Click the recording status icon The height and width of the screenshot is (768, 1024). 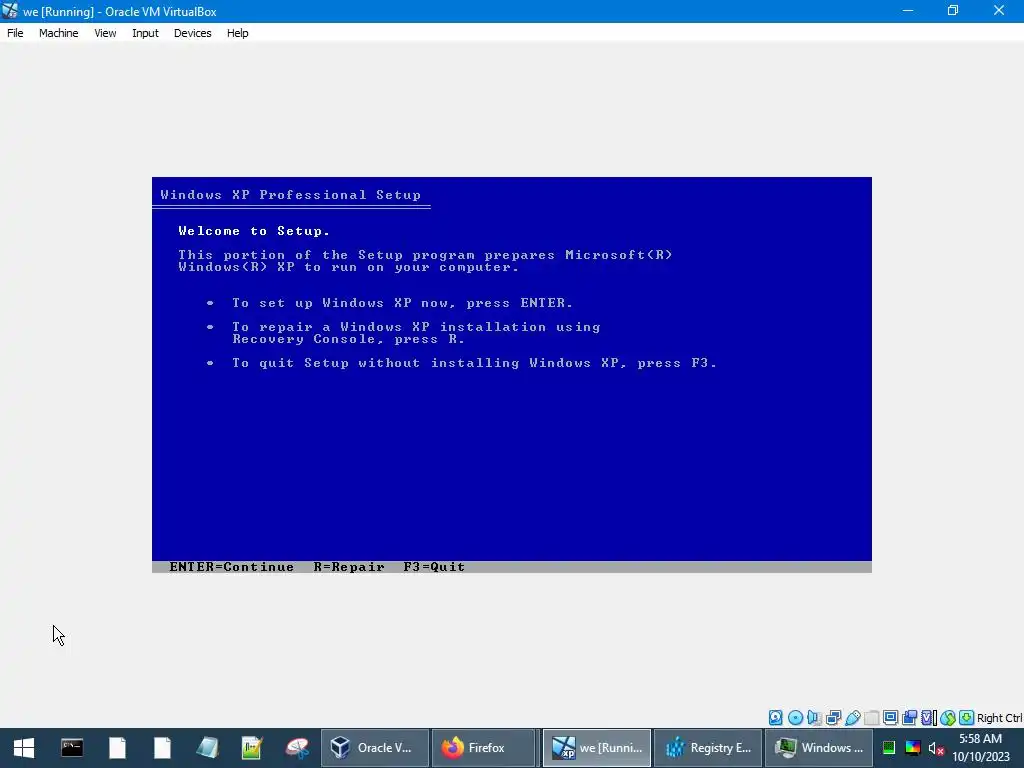(x=909, y=718)
